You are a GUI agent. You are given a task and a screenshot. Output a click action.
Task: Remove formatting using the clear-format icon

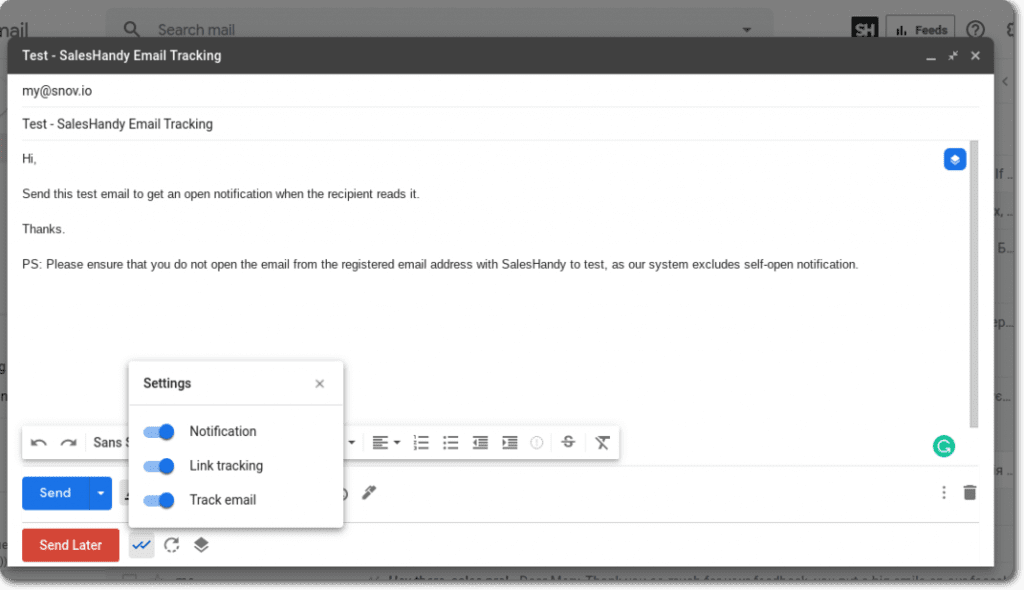tap(602, 442)
